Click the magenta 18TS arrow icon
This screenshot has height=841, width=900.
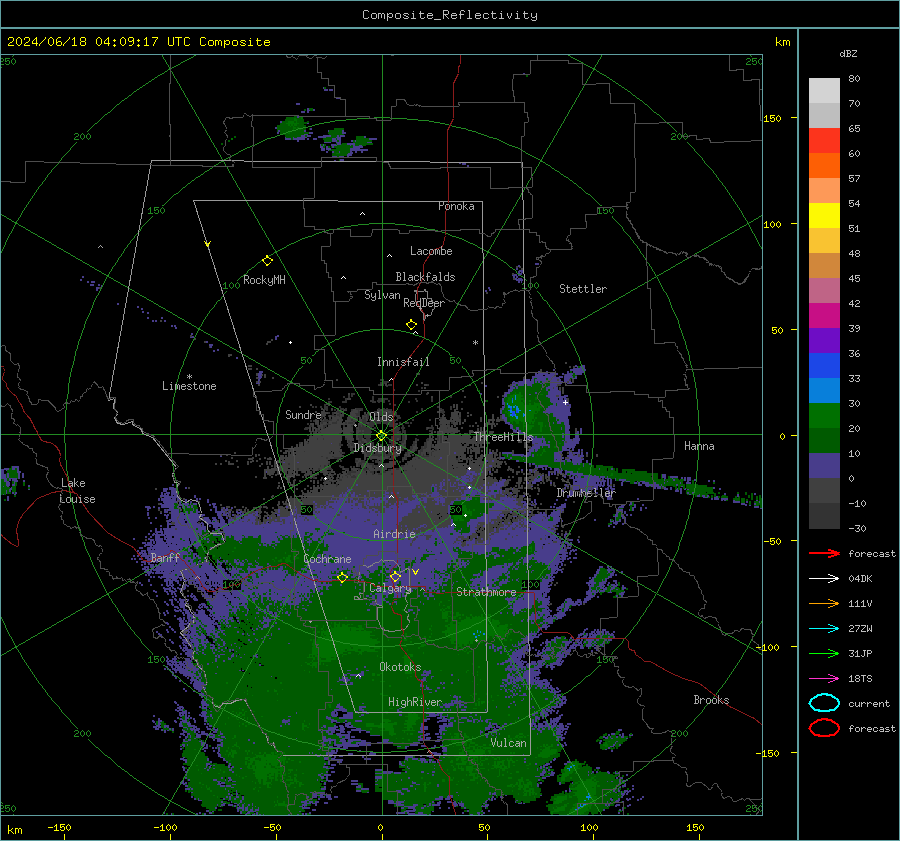(824, 678)
